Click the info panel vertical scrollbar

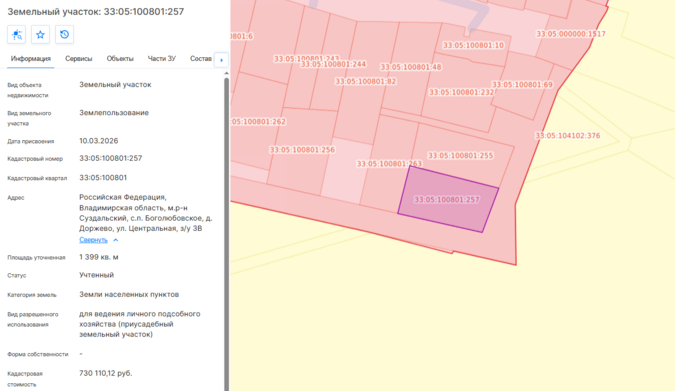[x=226, y=234]
